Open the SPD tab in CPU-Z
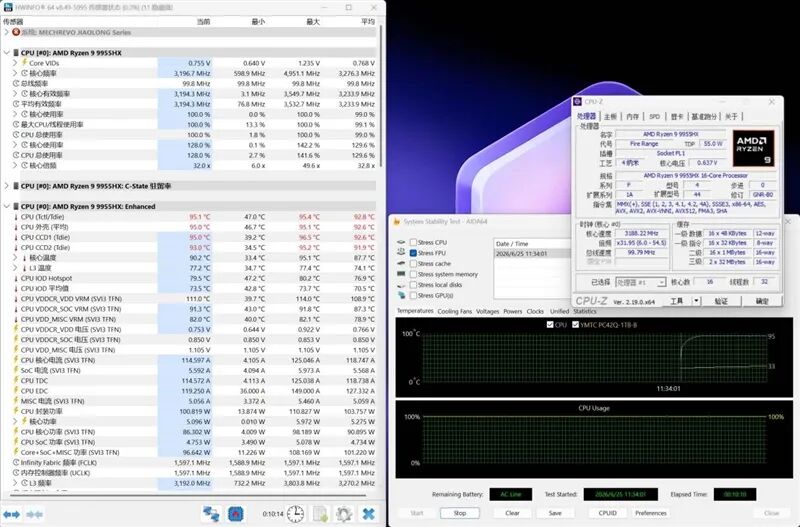Viewport: 800px width, 527px height. pos(655,116)
